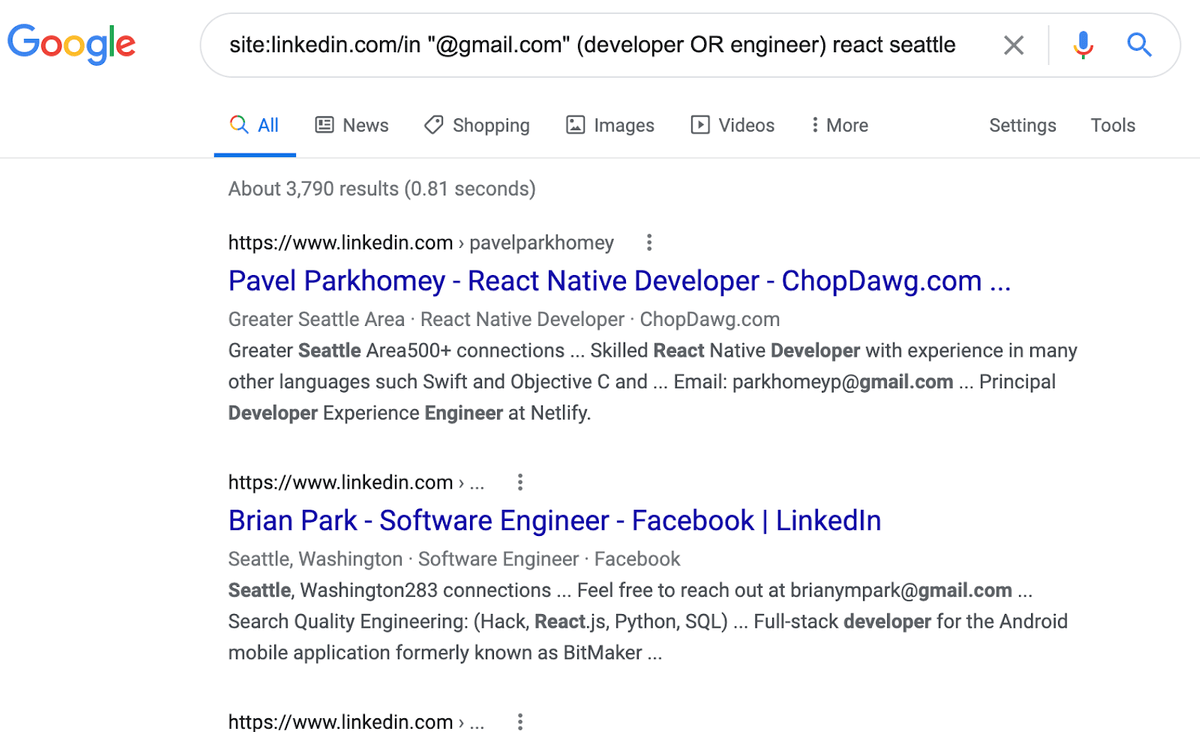Click 'Greater Seattle Area · React Native Developer' line
This screenshot has width=1200, height=732.
pos(504,320)
